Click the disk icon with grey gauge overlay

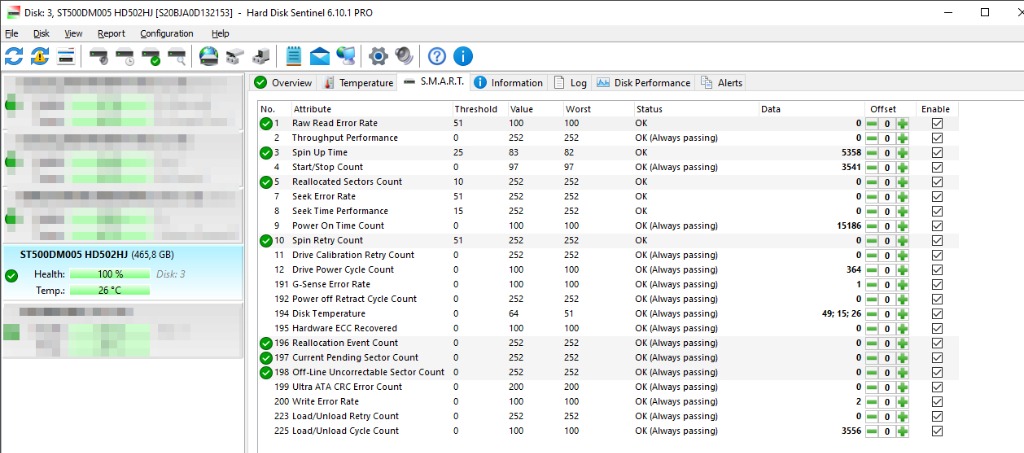pos(99,57)
